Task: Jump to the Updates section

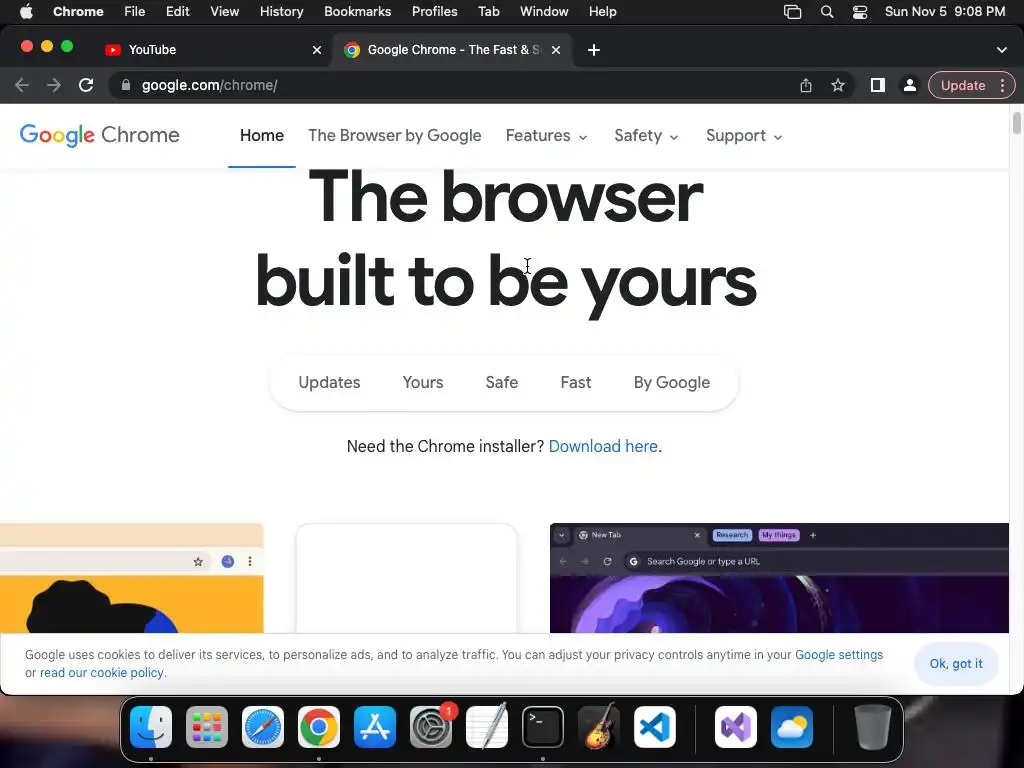Action: (329, 383)
